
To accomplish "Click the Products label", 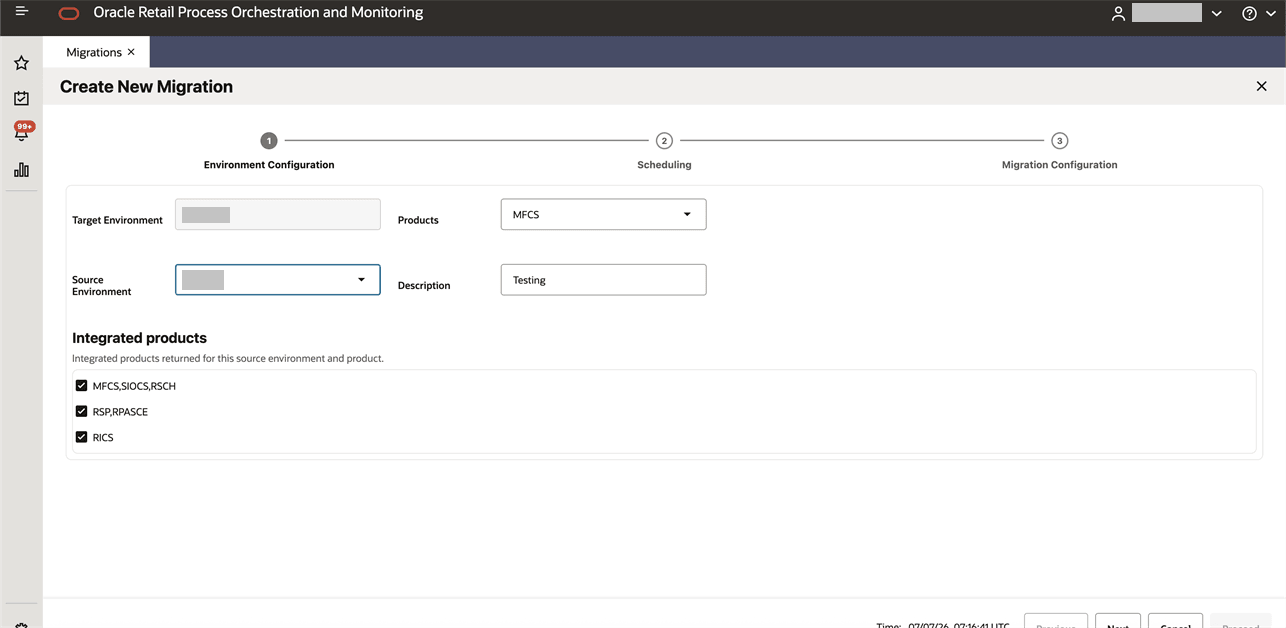I will pos(418,220).
